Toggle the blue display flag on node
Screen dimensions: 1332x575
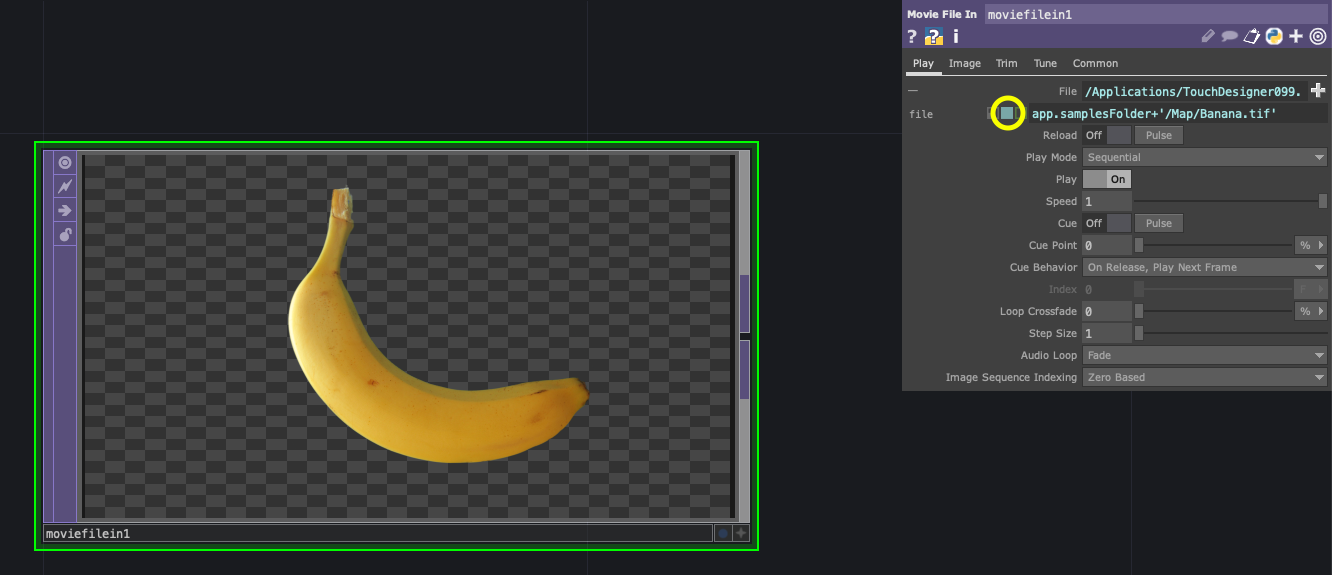point(723,533)
